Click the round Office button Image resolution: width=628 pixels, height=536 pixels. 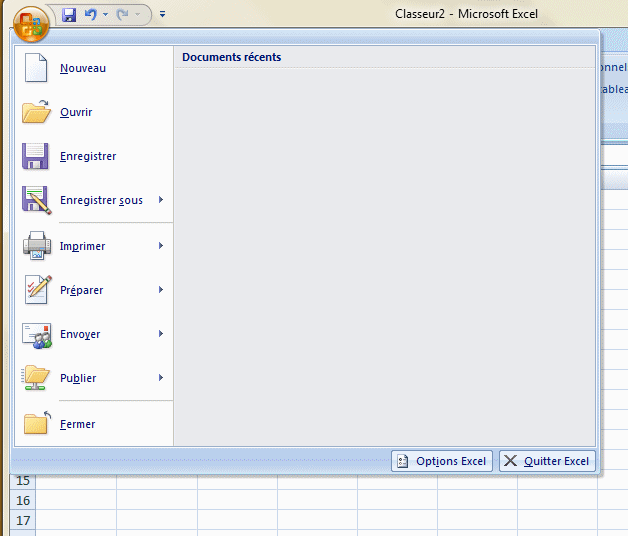click(x=31, y=20)
